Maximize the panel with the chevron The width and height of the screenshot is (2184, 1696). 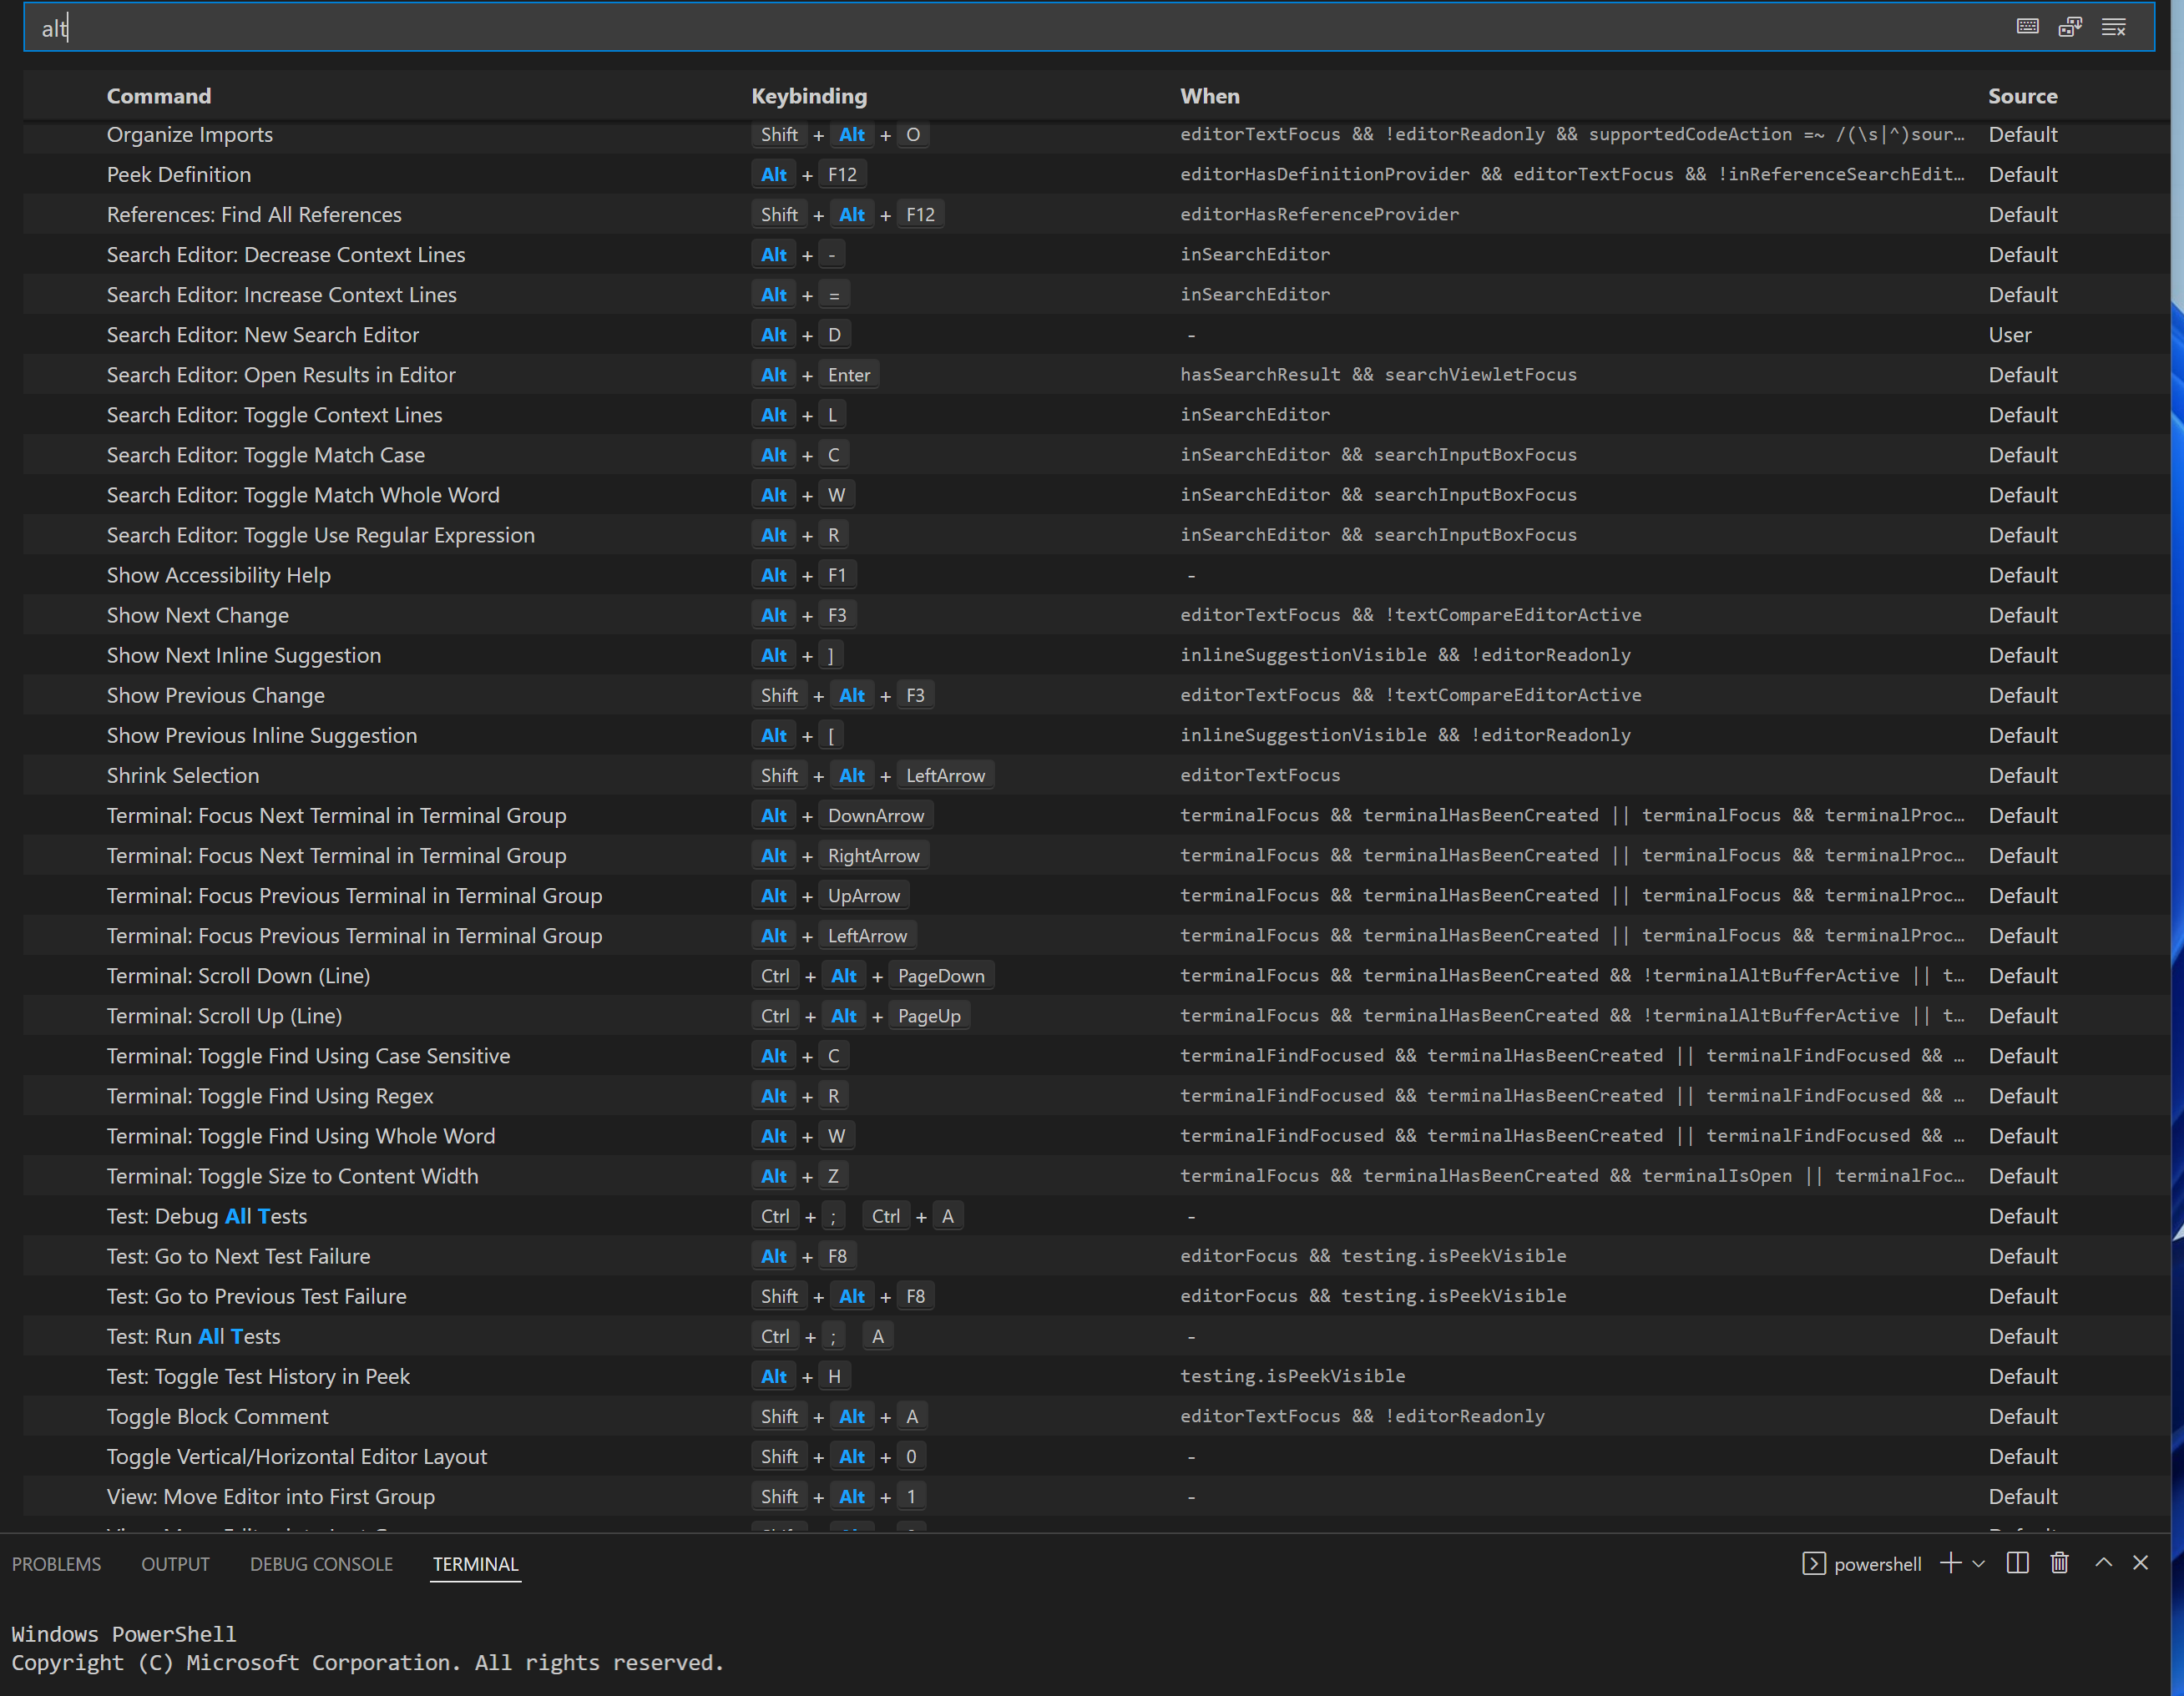2103,1563
